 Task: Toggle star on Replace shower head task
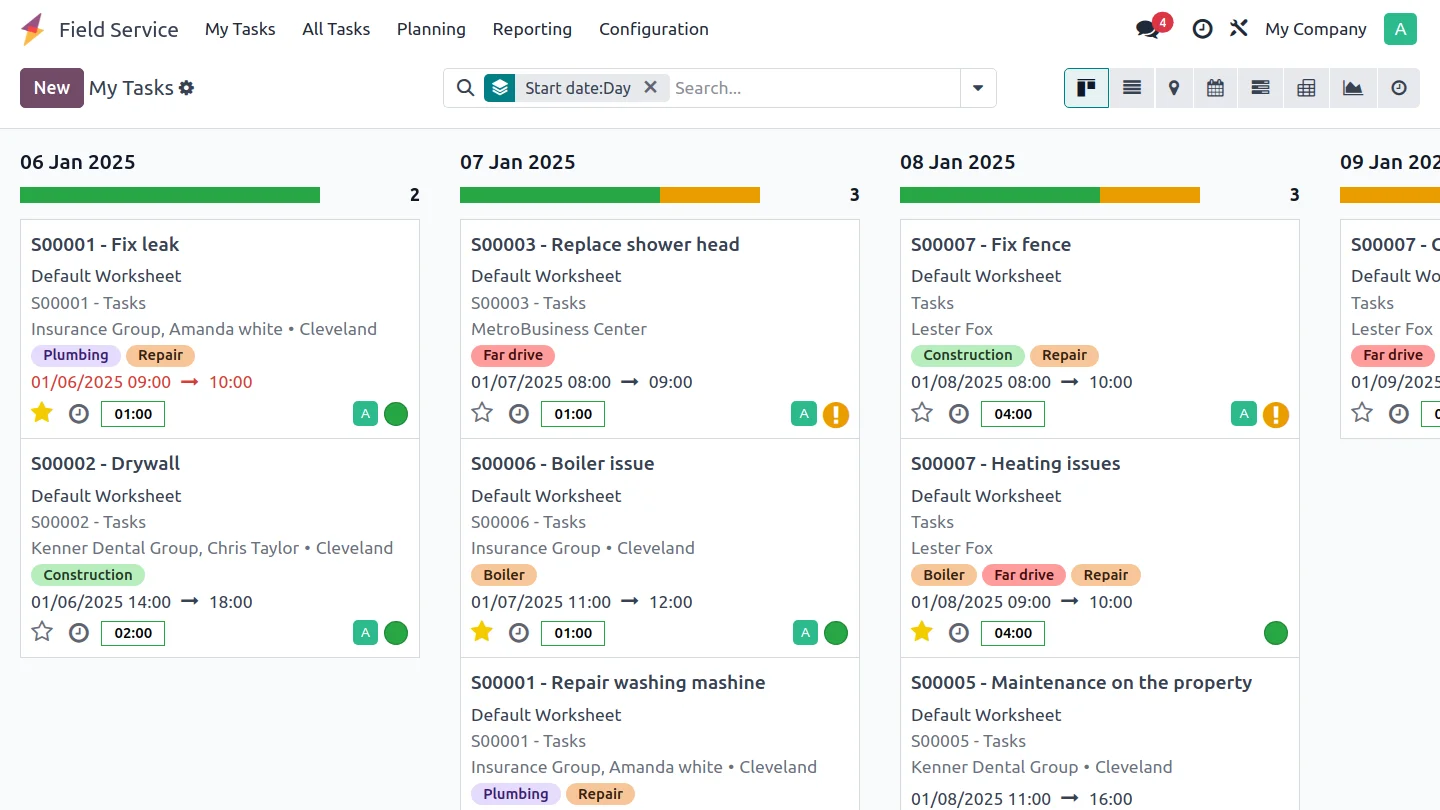tap(482, 413)
